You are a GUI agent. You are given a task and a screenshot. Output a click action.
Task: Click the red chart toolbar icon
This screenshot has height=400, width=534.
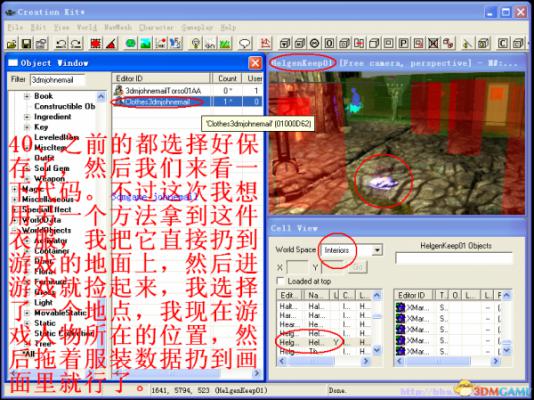(265, 44)
